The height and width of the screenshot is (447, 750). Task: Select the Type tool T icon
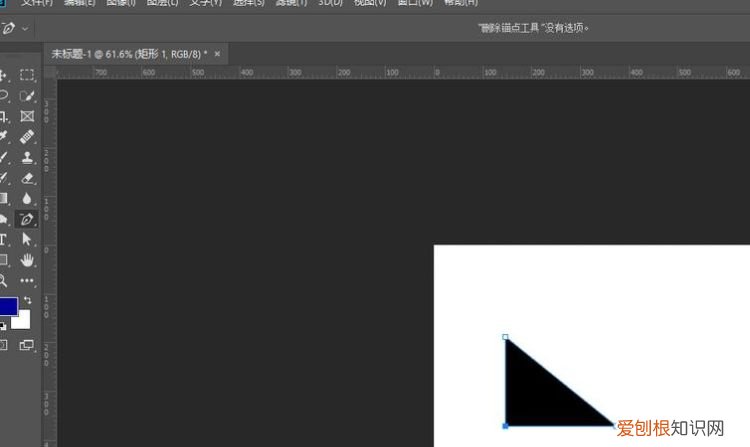tap(3, 240)
